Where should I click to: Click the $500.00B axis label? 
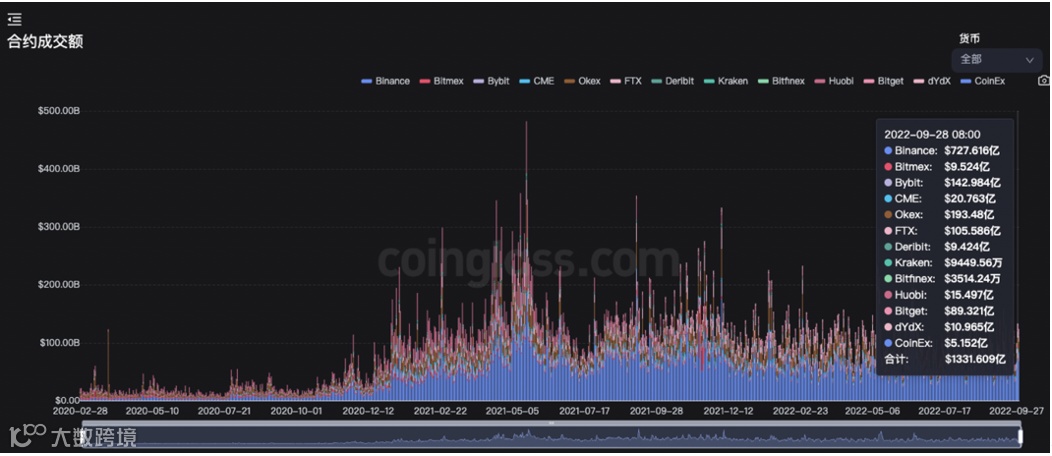(59, 111)
